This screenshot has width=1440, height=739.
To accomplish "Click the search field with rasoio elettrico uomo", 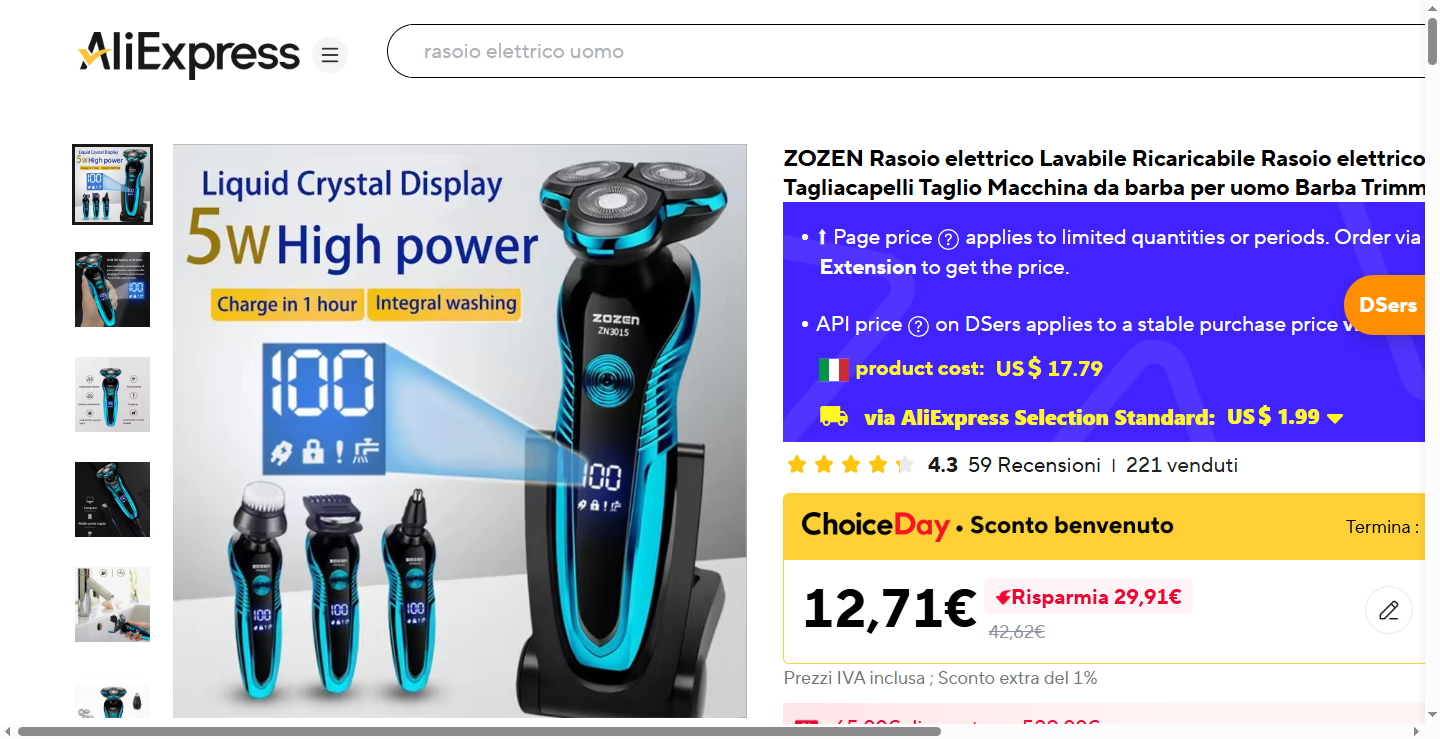I will (x=905, y=51).
